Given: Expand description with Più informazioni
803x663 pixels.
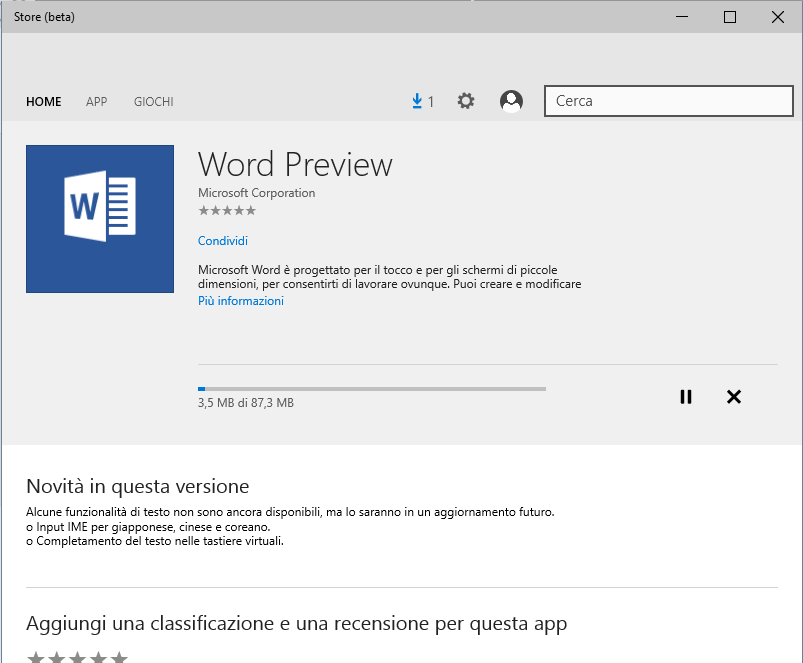Looking at the screenshot, I should point(241,301).
